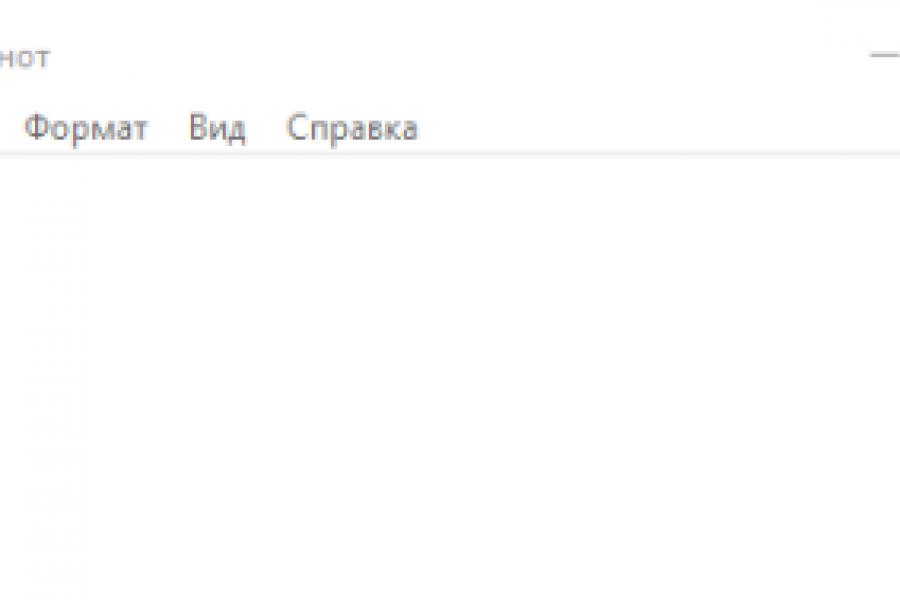Click inside the empty text editing area
The height and width of the screenshot is (600, 900).
pyautogui.click(x=450, y=377)
